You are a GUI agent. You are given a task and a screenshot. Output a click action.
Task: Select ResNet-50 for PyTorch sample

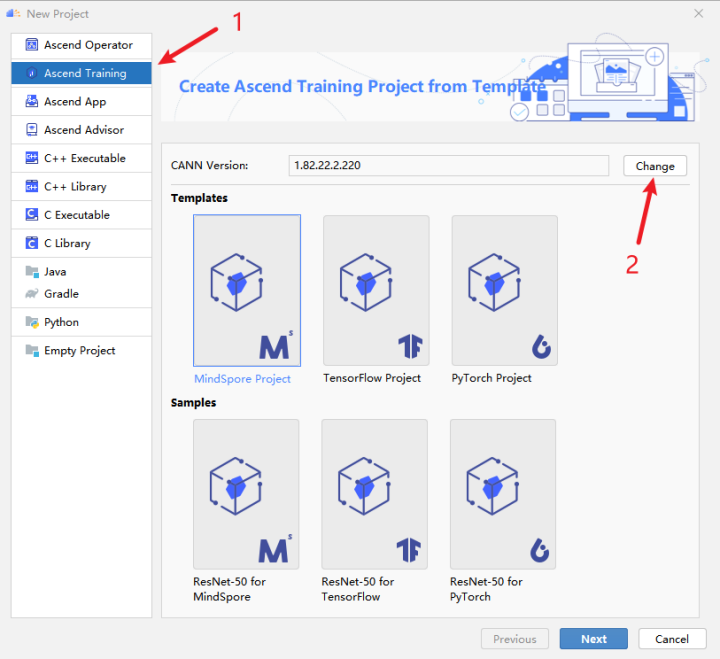(503, 494)
